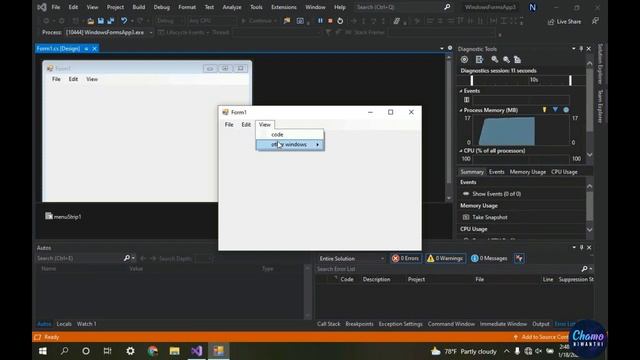Switch to the Locals tab
The image size is (640, 360).
(x=64, y=324)
